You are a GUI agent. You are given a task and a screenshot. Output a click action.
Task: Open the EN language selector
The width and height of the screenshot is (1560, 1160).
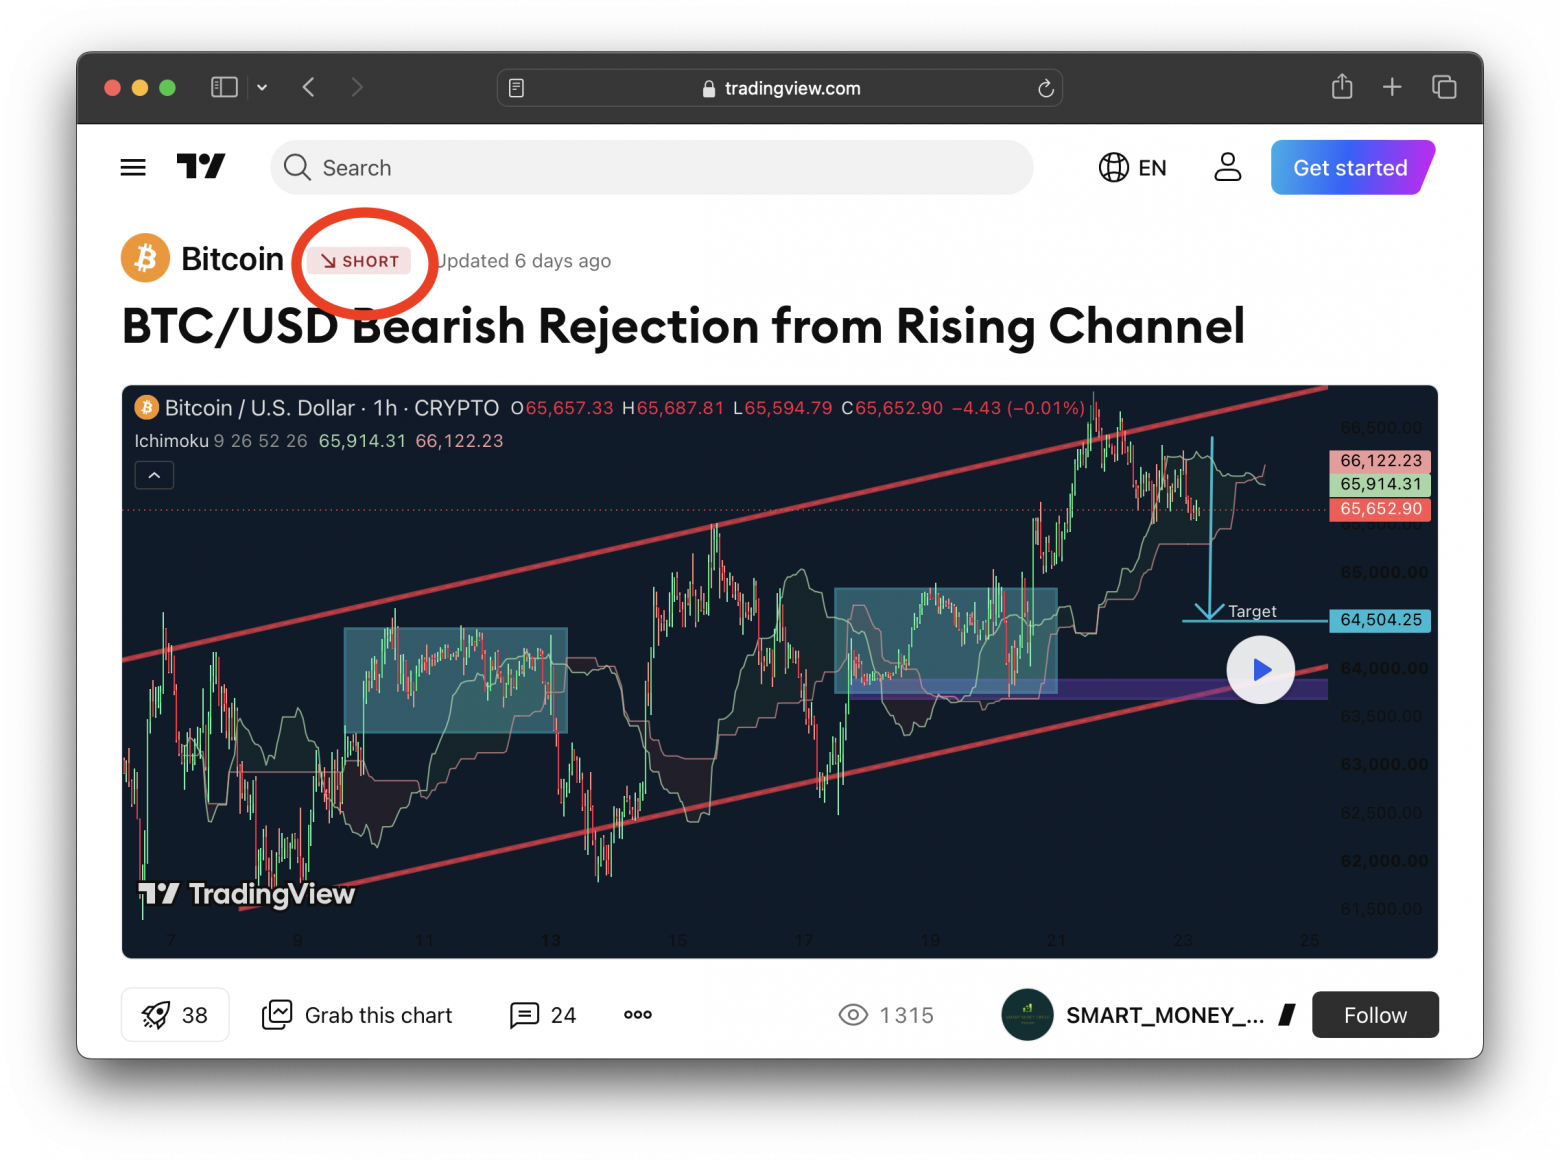click(x=1133, y=167)
